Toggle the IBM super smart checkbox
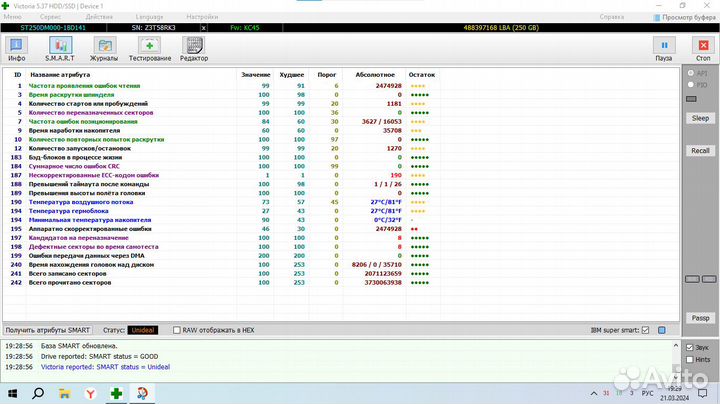The height and width of the screenshot is (404, 720). point(646,329)
